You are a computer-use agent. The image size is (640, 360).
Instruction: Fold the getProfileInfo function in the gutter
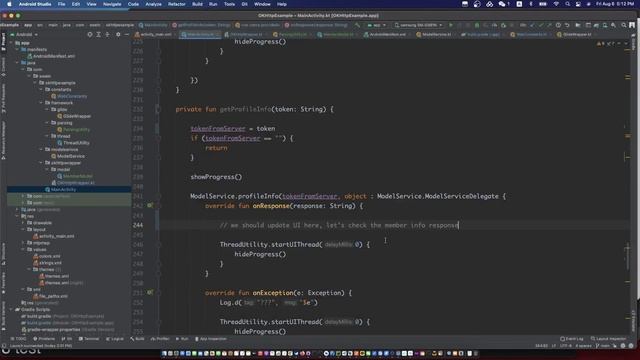pyautogui.click(x=159, y=109)
